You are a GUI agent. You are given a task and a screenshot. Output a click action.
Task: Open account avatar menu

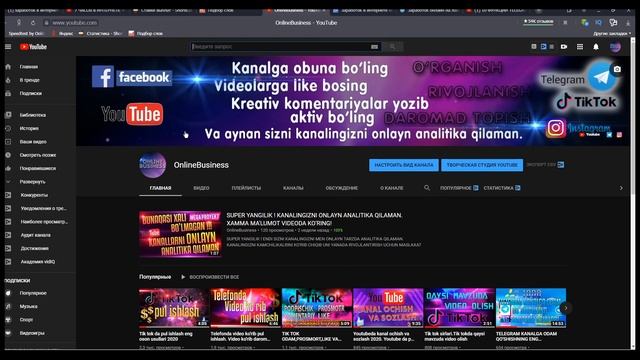click(x=616, y=47)
